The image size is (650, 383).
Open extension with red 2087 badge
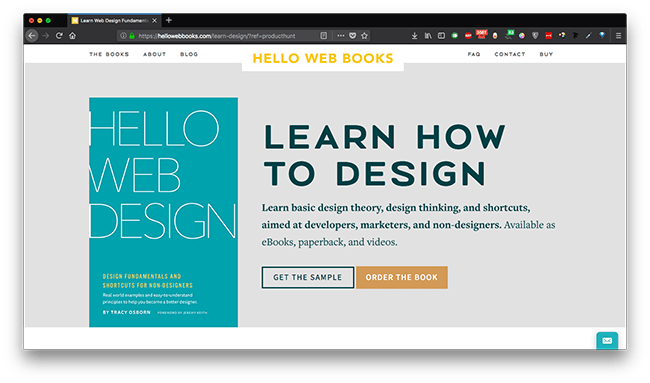click(x=481, y=34)
